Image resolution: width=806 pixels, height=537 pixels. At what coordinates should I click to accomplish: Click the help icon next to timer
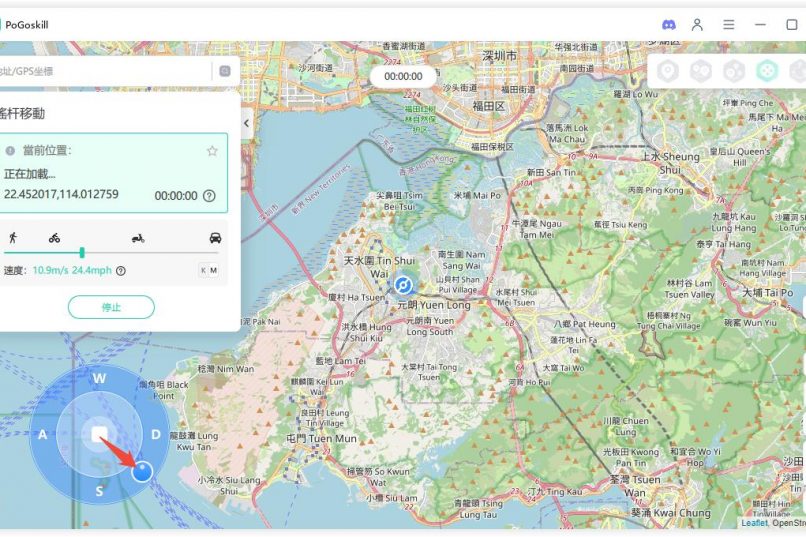[x=209, y=196]
